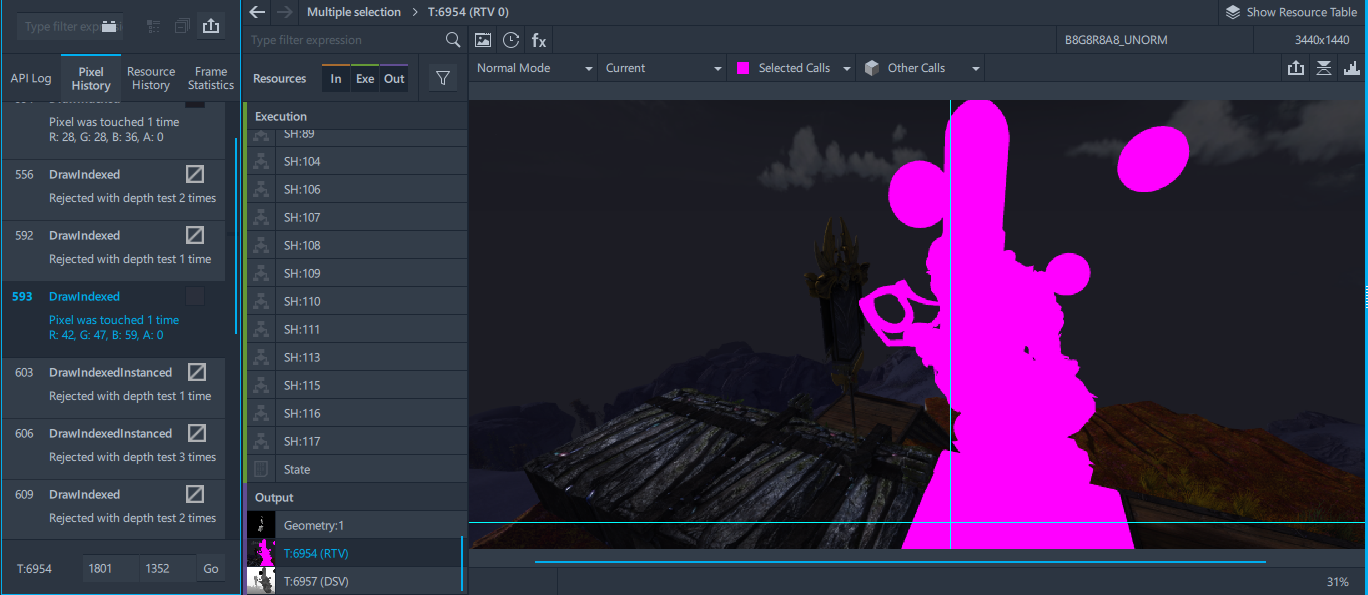Click the clock history icon

coord(511,40)
